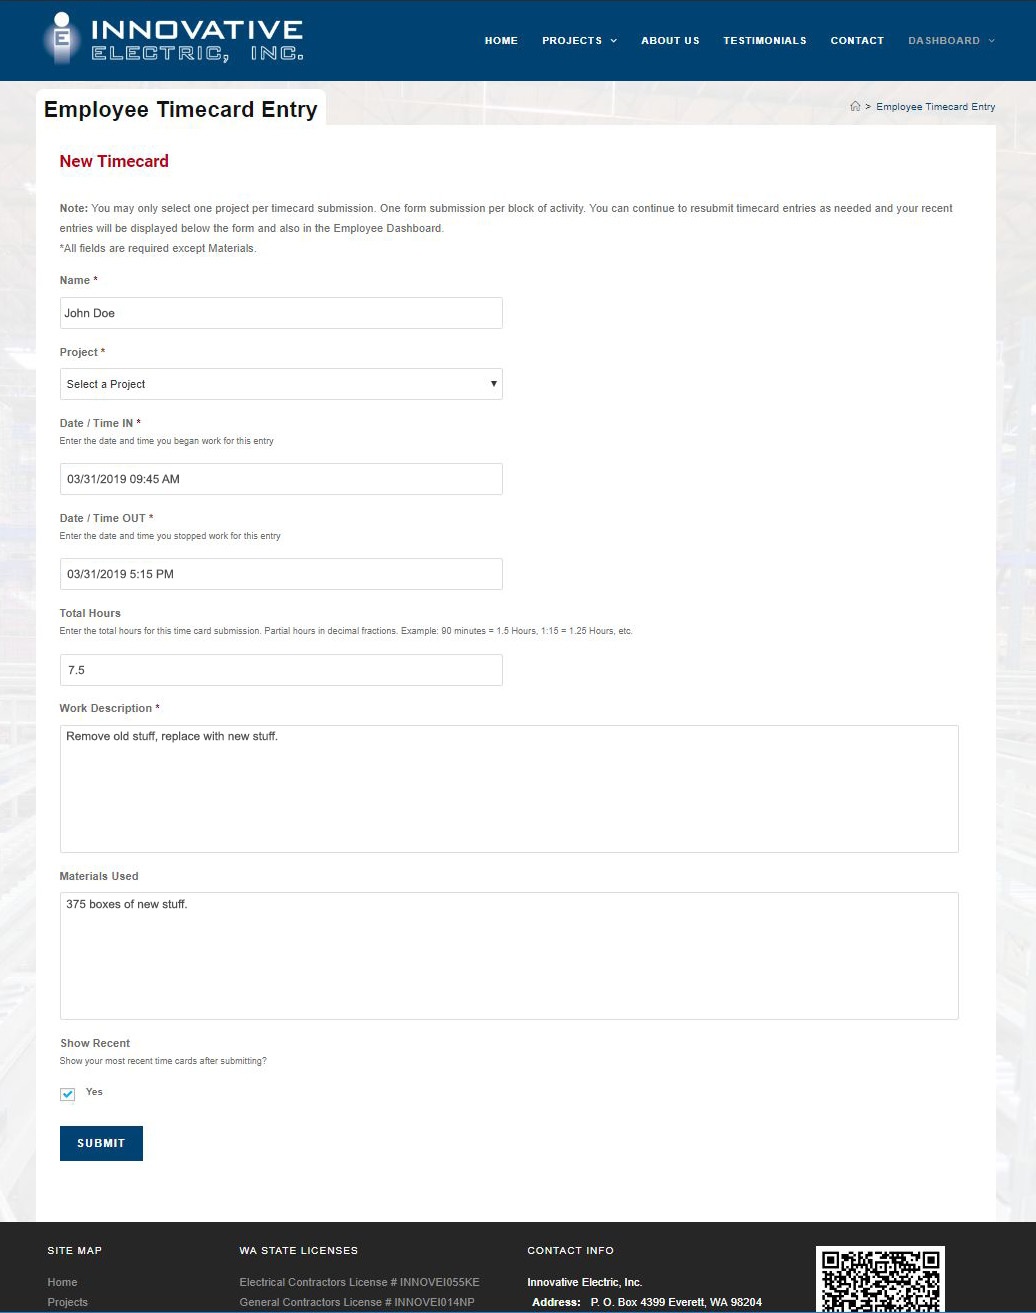Open the Contact nav item

pos(857,41)
